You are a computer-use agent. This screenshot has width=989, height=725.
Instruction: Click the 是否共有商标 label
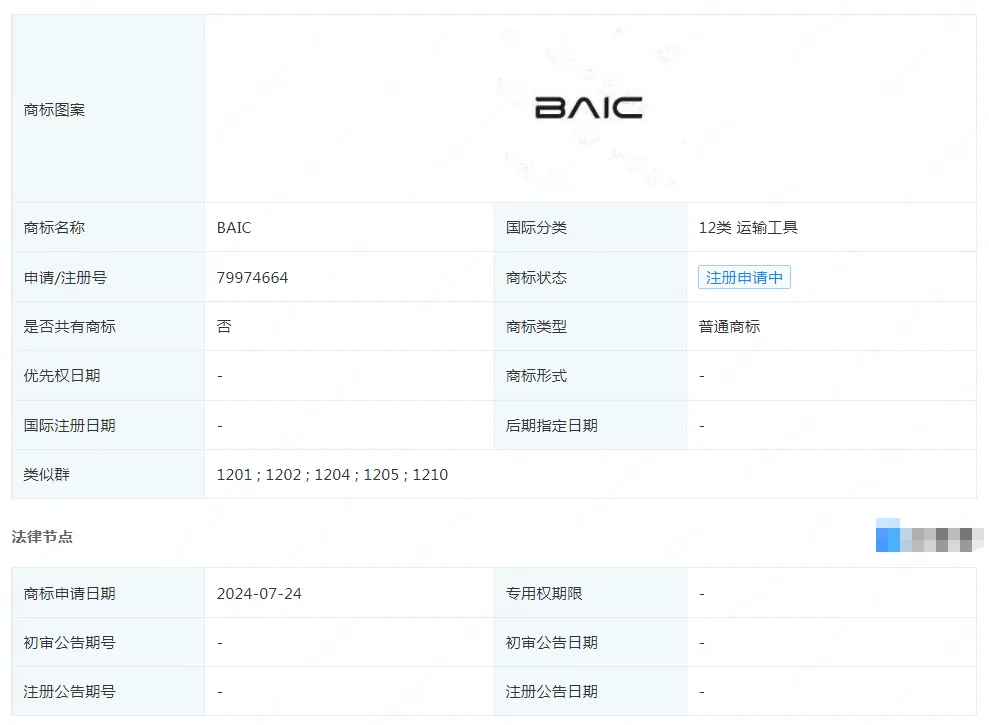tap(69, 327)
